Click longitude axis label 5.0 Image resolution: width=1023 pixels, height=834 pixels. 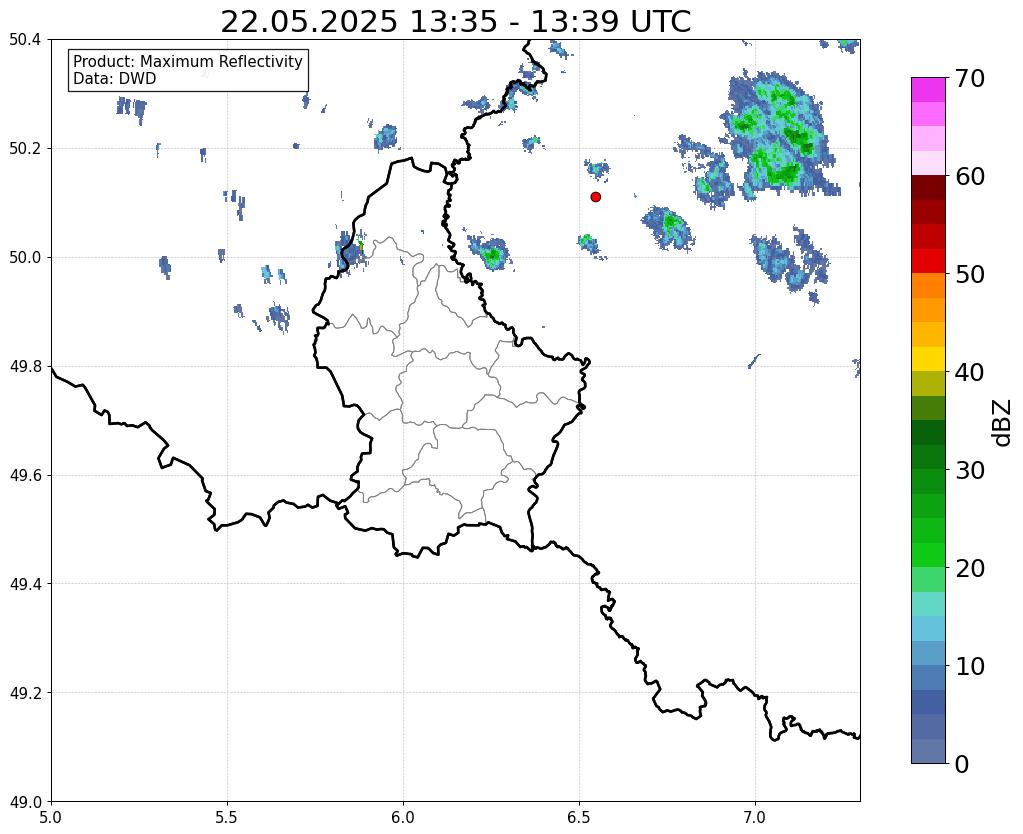click(x=51, y=817)
